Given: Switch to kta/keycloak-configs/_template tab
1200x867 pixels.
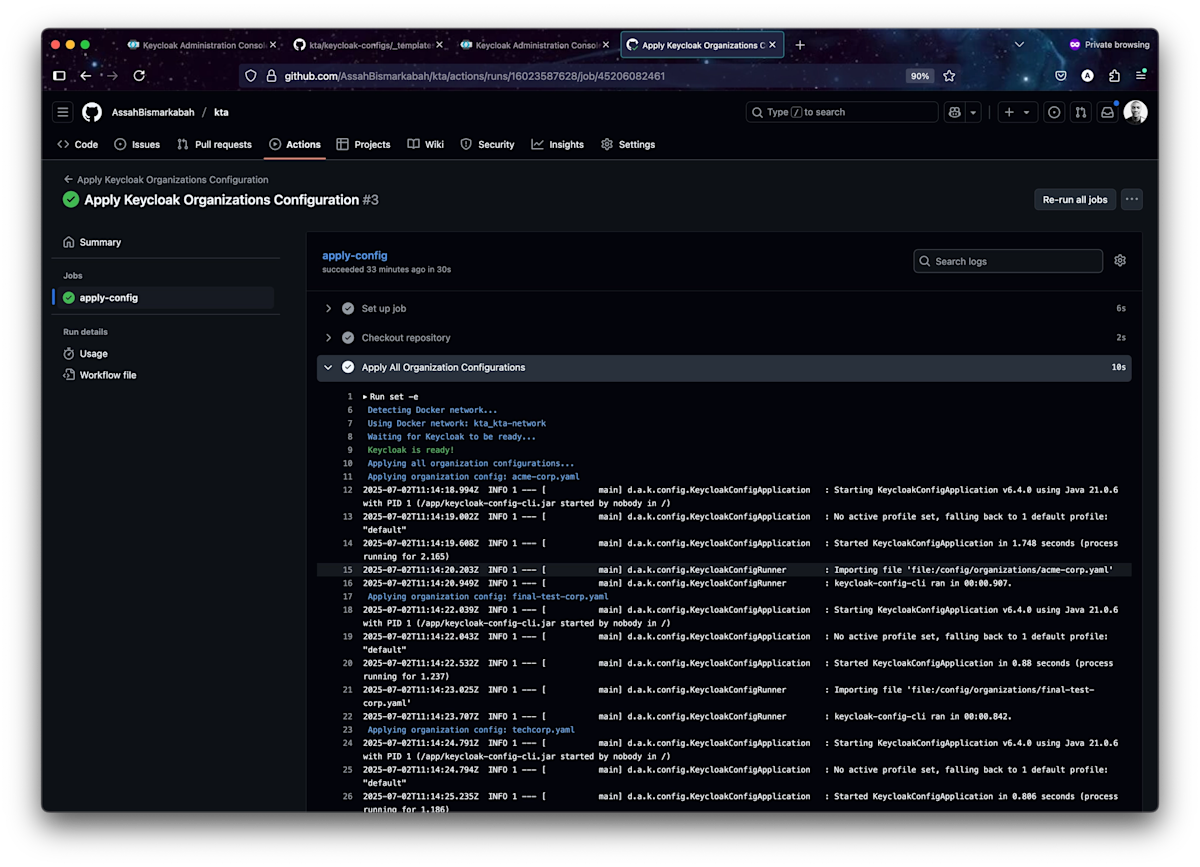Looking at the screenshot, I should (x=369, y=45).
